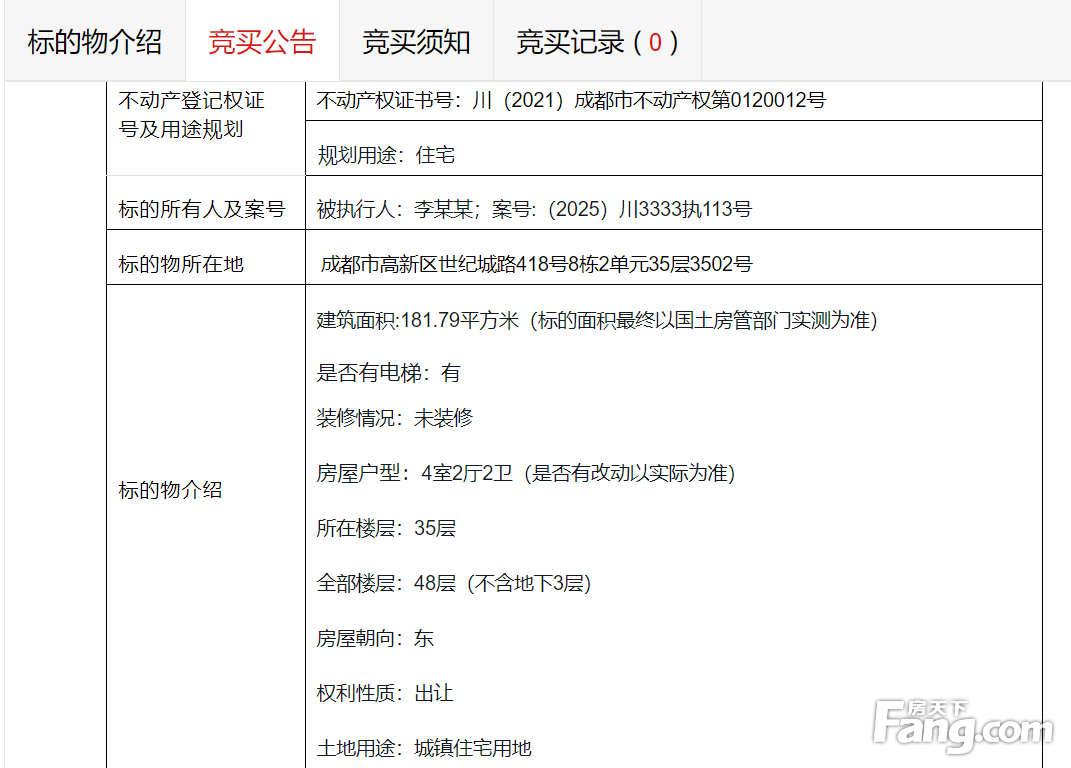Click the 全部楼层：48层 line

(x=453, y=583)
